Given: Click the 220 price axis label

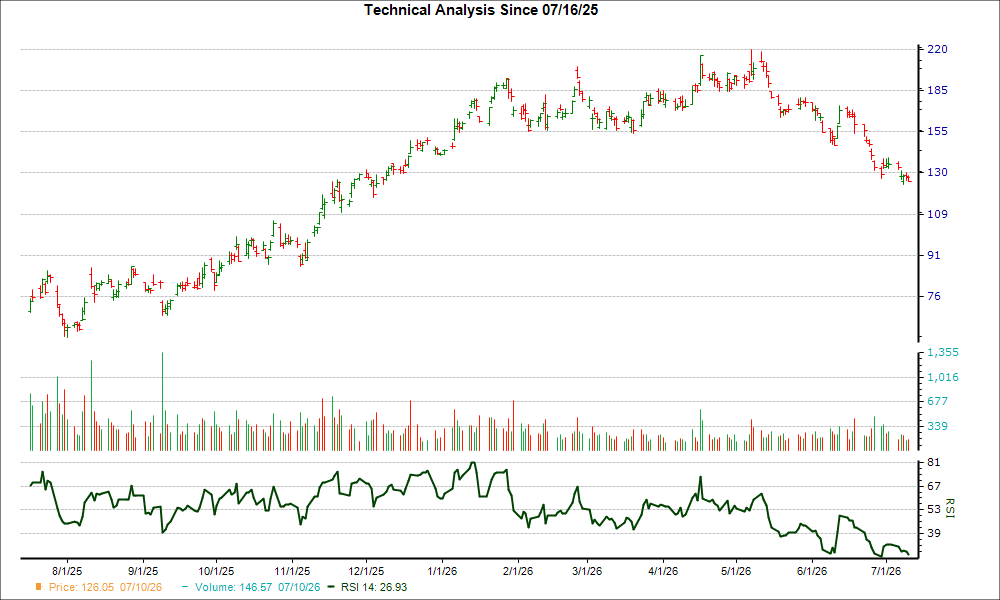Looking at the screenshot, I should (937, 49).
